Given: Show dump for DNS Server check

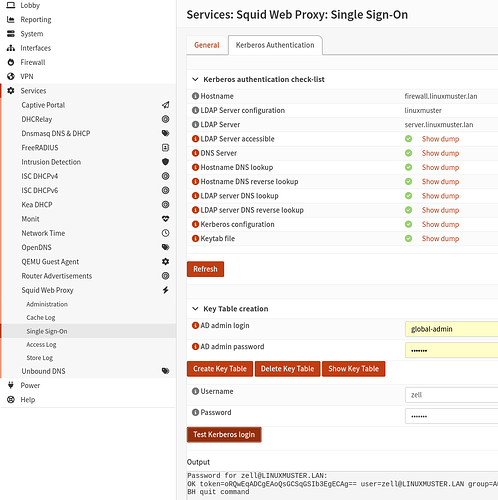Looking at the screenshot, I should [440, 153].
